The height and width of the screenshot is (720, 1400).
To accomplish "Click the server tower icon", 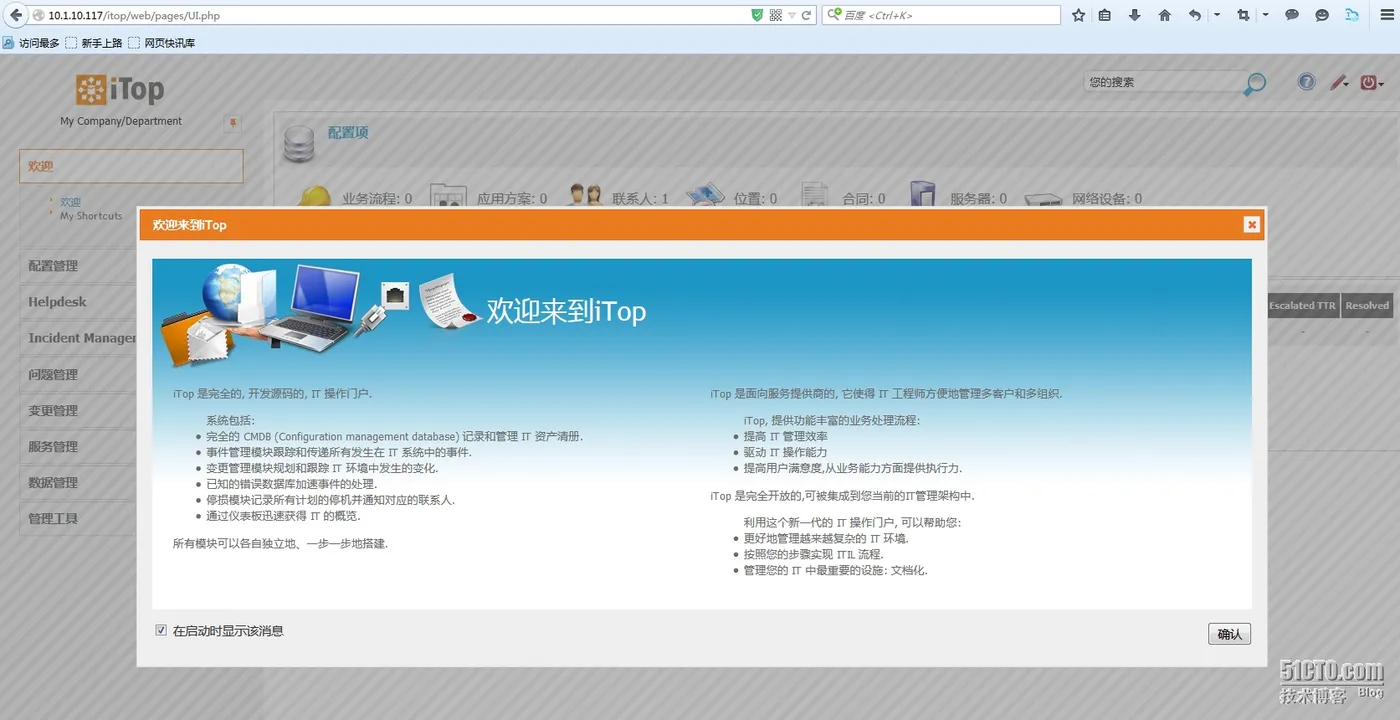I will click(x=922, y=194).
